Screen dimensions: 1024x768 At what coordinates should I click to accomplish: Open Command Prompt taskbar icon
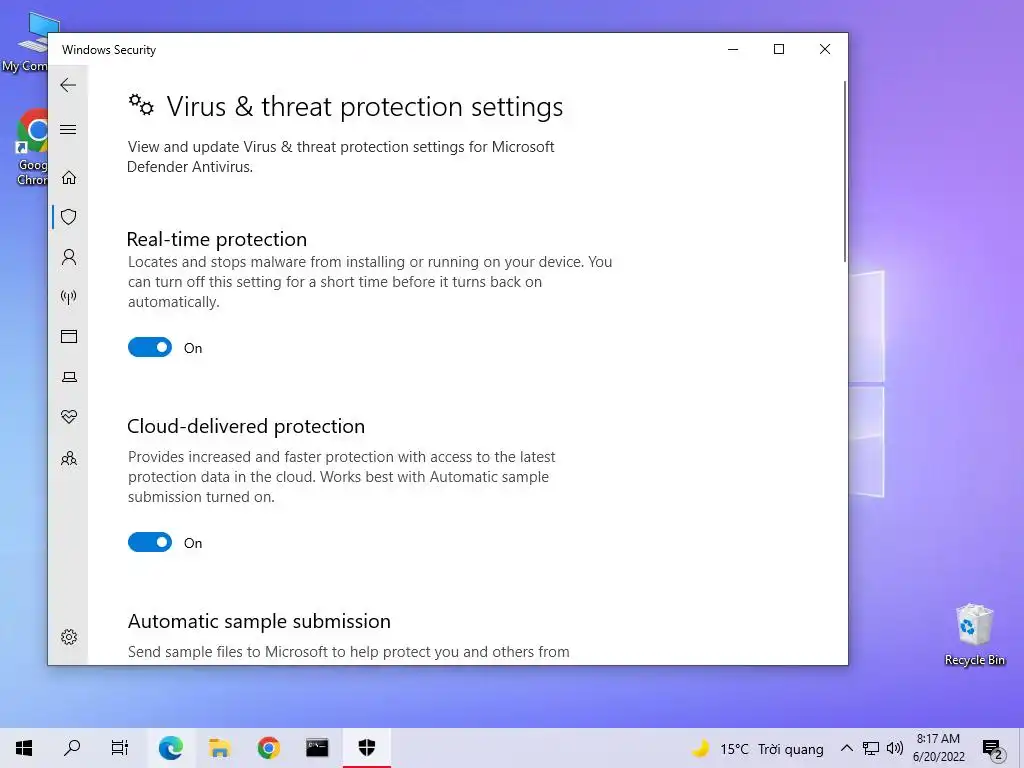(317, 748)
